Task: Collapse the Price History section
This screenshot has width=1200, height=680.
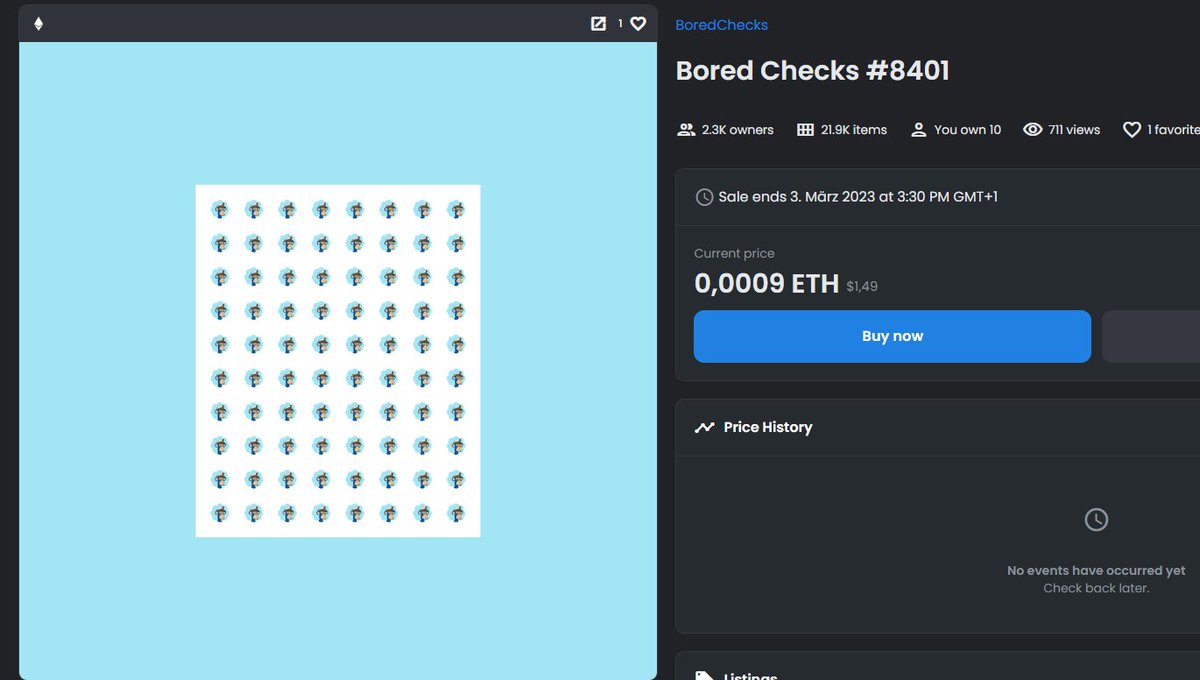Action: pyautogui.click(x=938, y=427)
